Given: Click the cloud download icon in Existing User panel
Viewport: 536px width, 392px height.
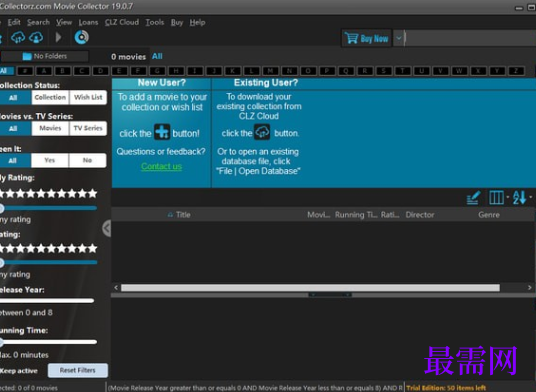Looking at the screenshot, I should click(x=262, y=132).
